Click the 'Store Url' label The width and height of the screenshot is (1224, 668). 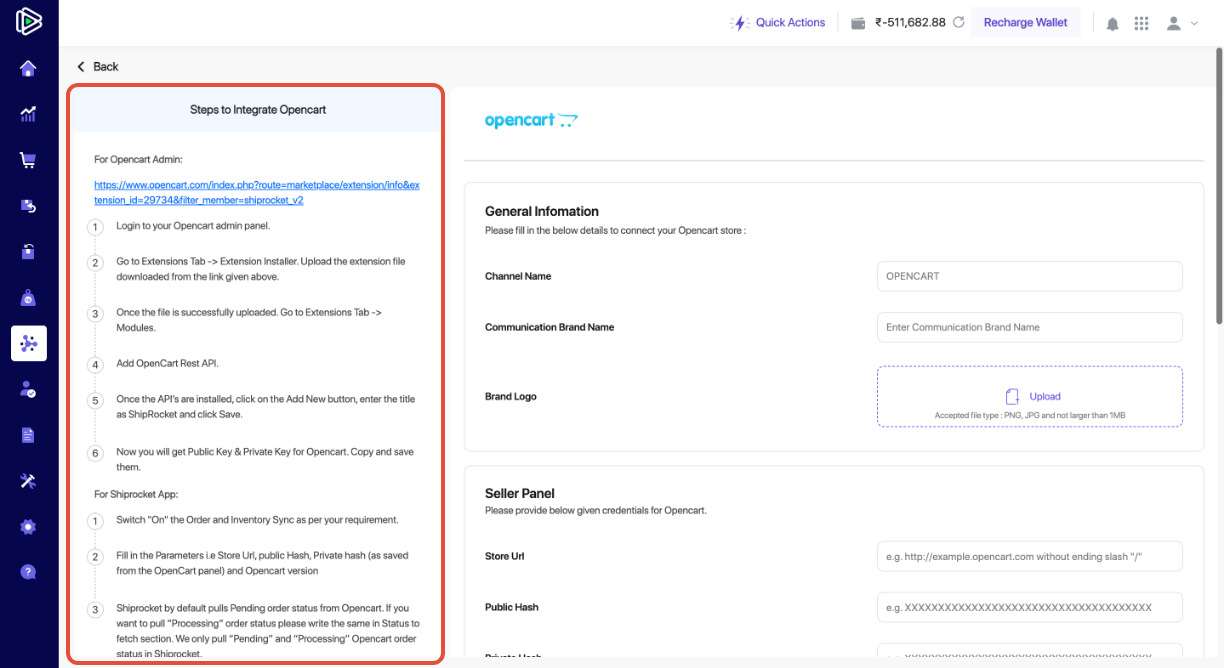[505, 556]
